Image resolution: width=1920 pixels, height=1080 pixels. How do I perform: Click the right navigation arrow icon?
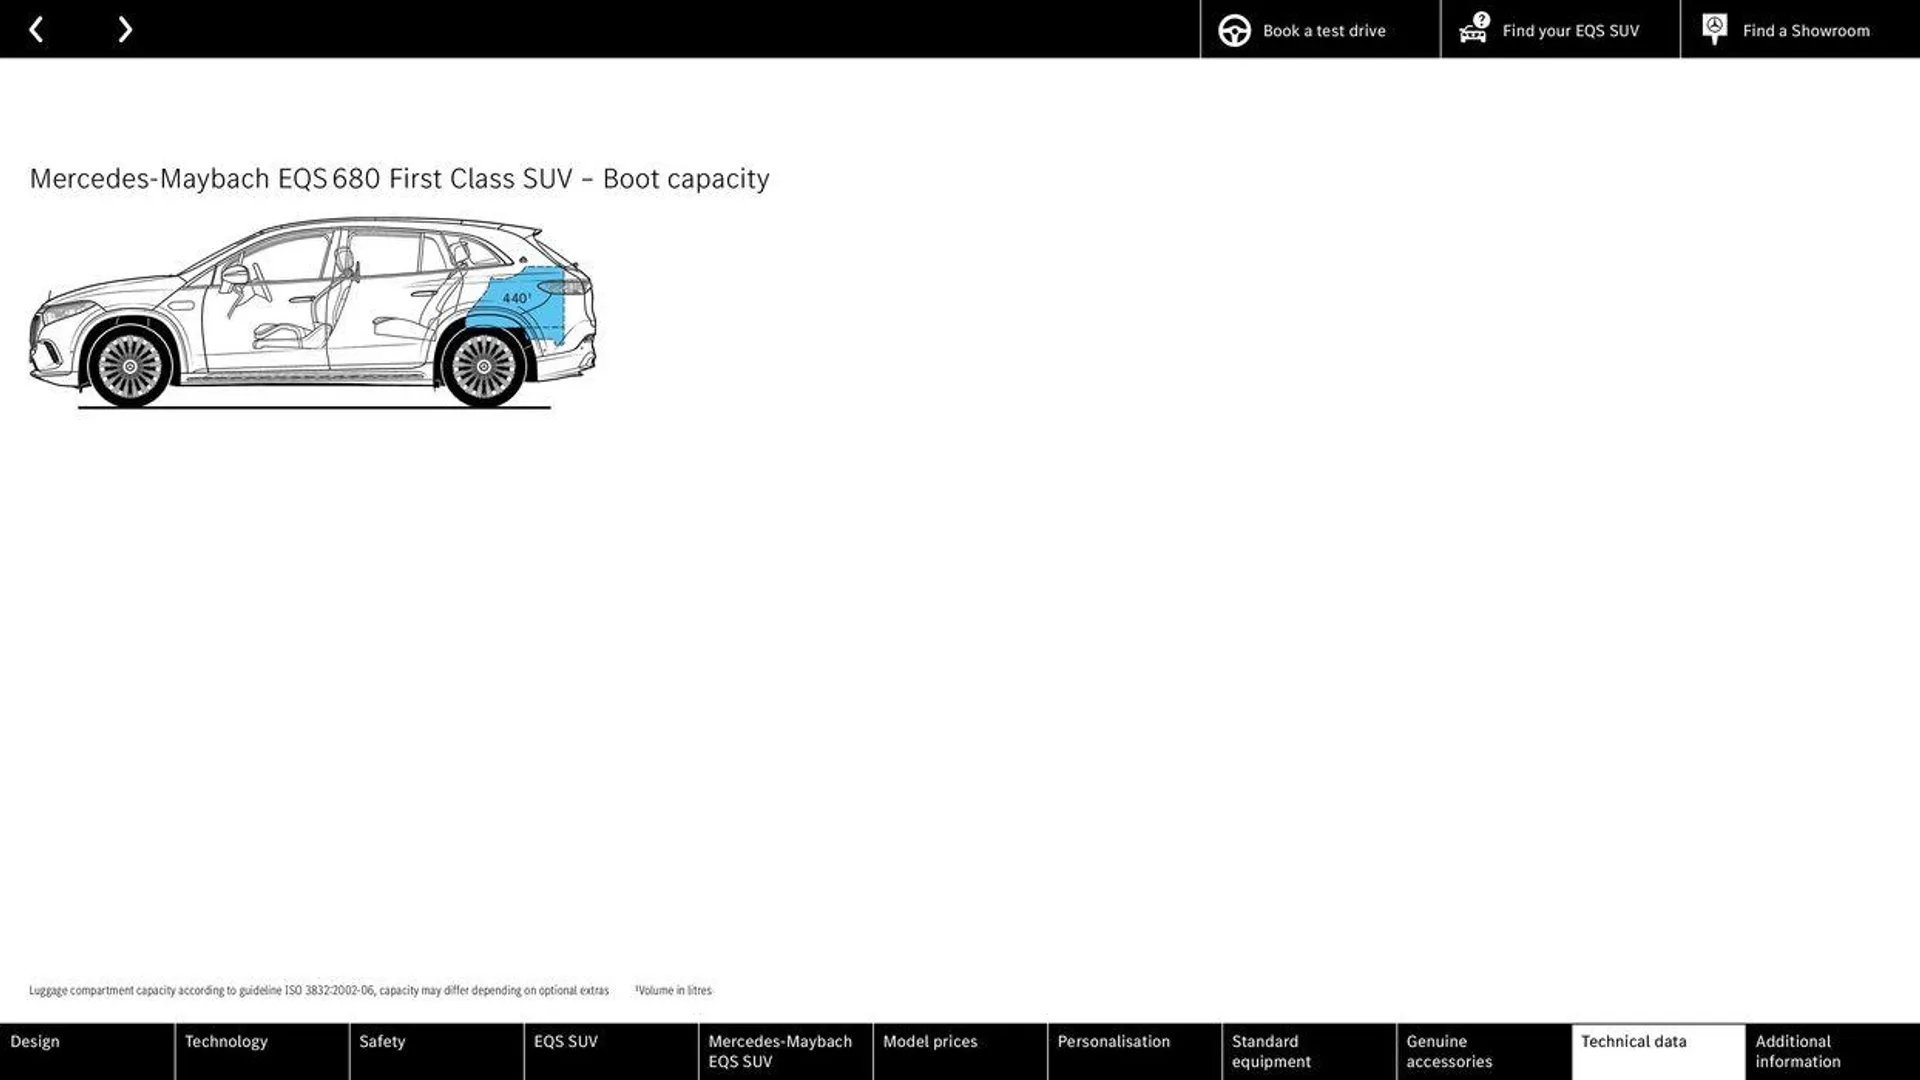tap(124, 29)
